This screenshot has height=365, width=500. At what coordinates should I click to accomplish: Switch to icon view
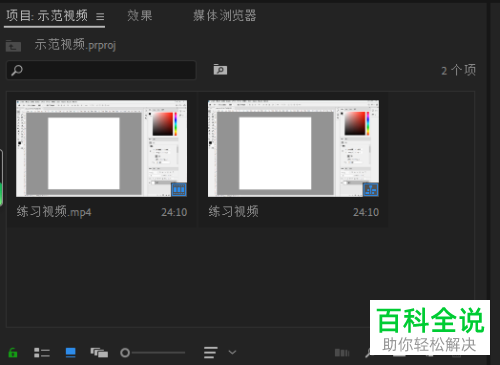(x=71, y=353)
